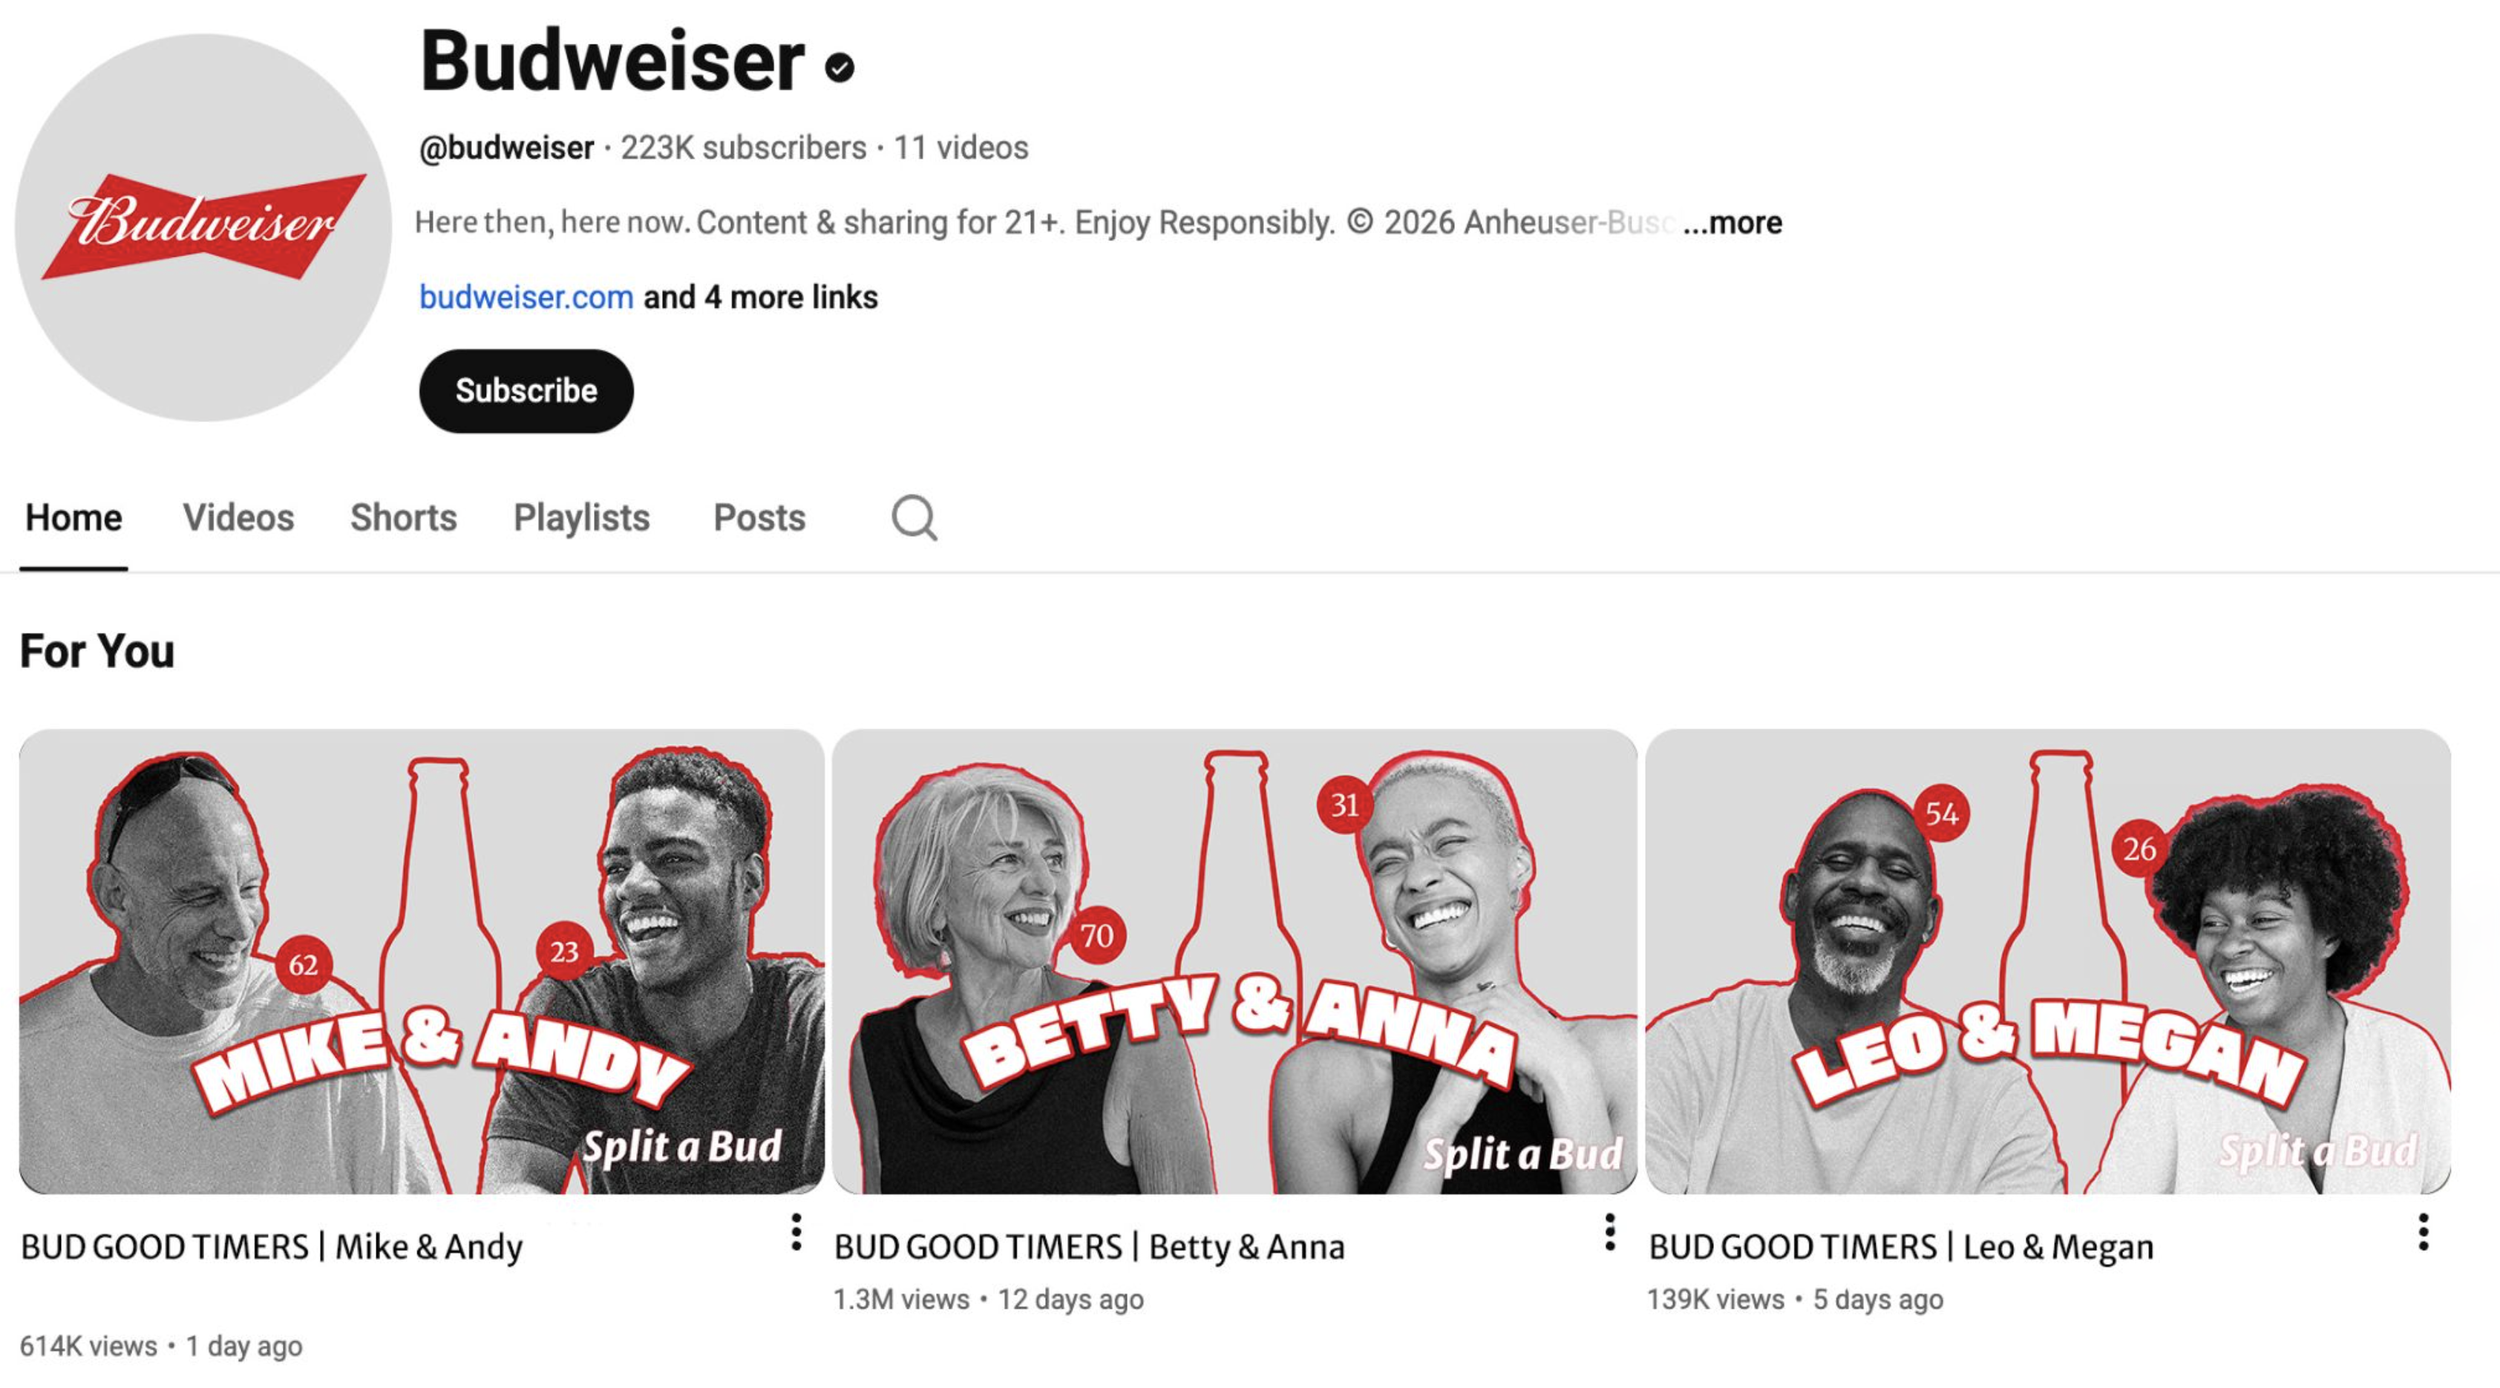Show the 4 more links list
The width and height of the screenshot is (2500, 1388).
point(761,297)
